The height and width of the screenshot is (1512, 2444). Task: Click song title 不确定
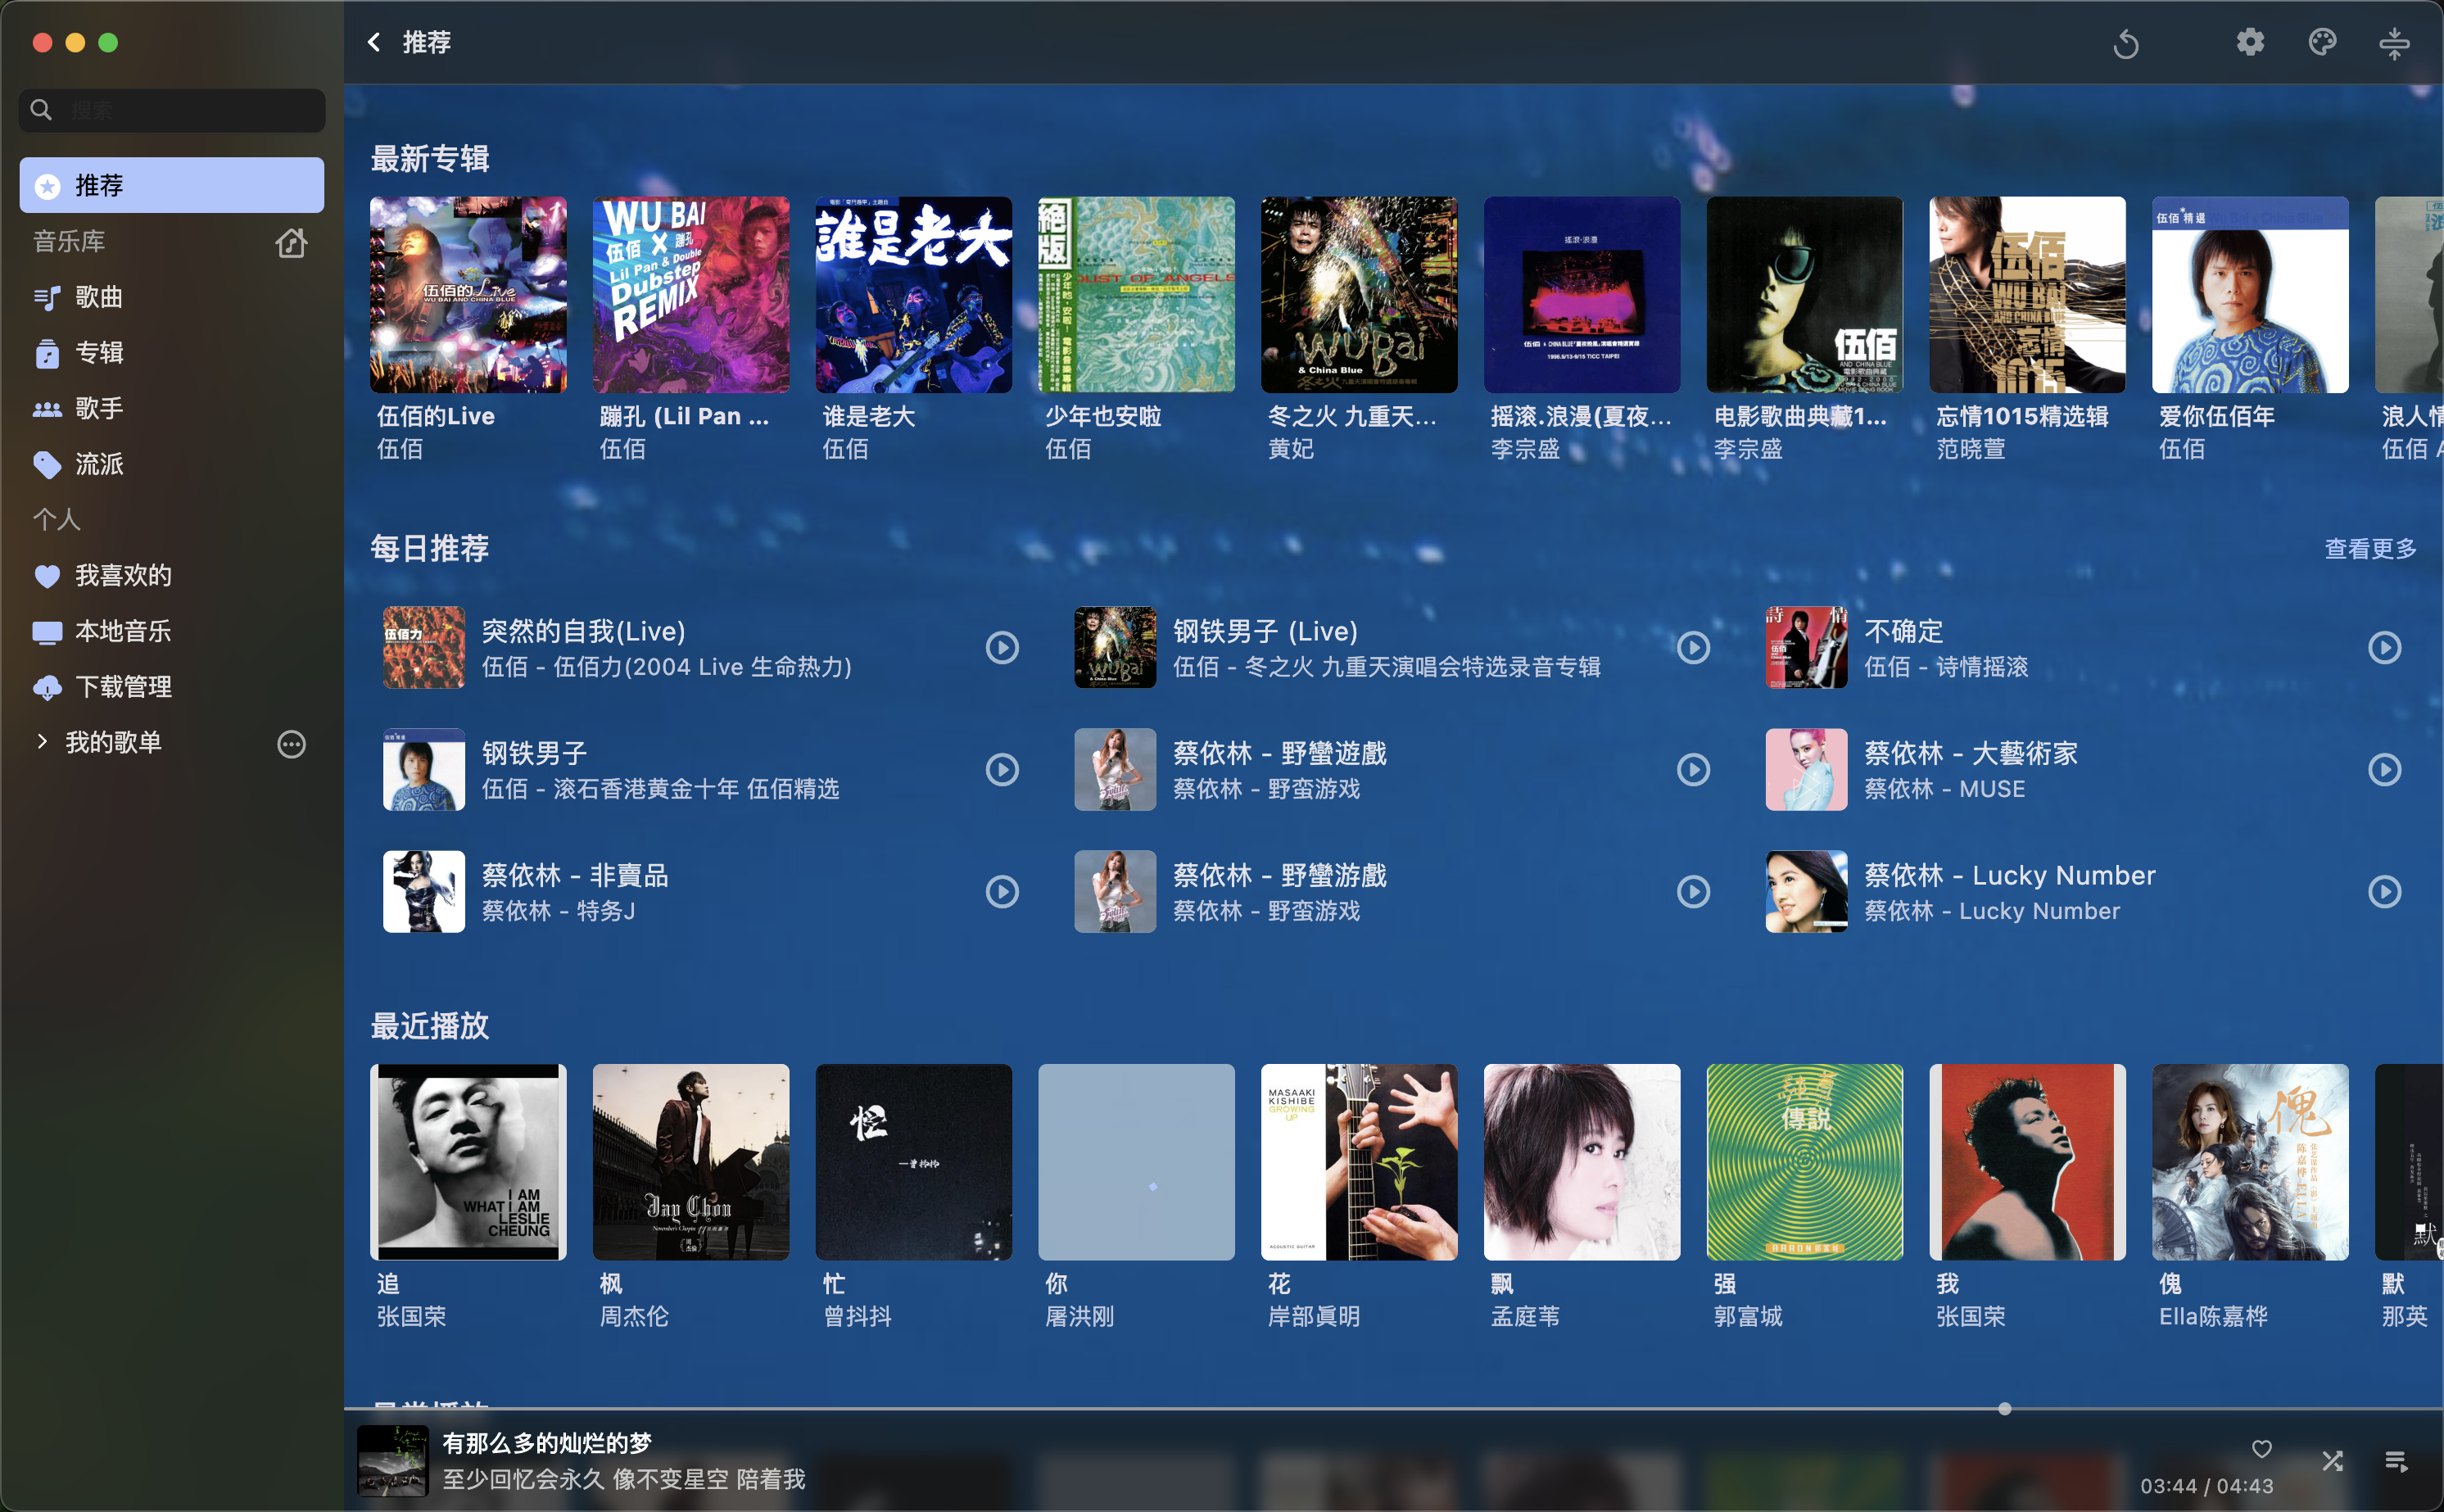(1904, 631)
